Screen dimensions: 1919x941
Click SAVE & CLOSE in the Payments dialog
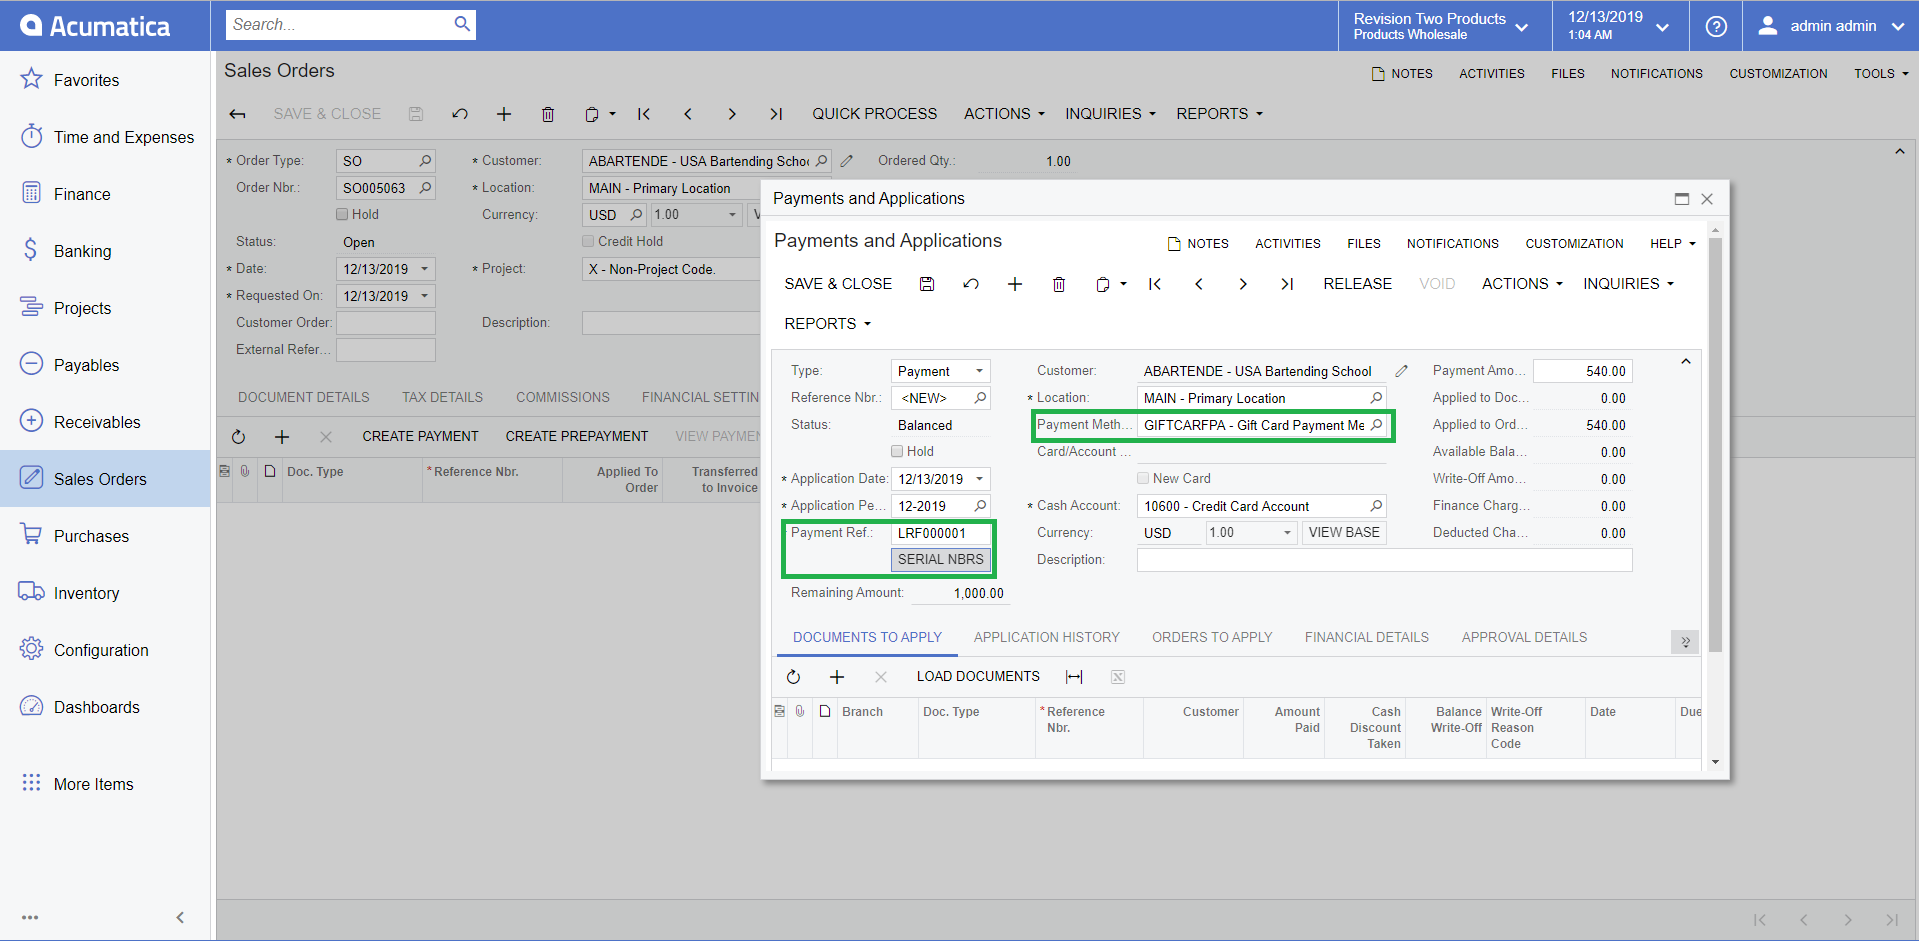coord(838,284)
